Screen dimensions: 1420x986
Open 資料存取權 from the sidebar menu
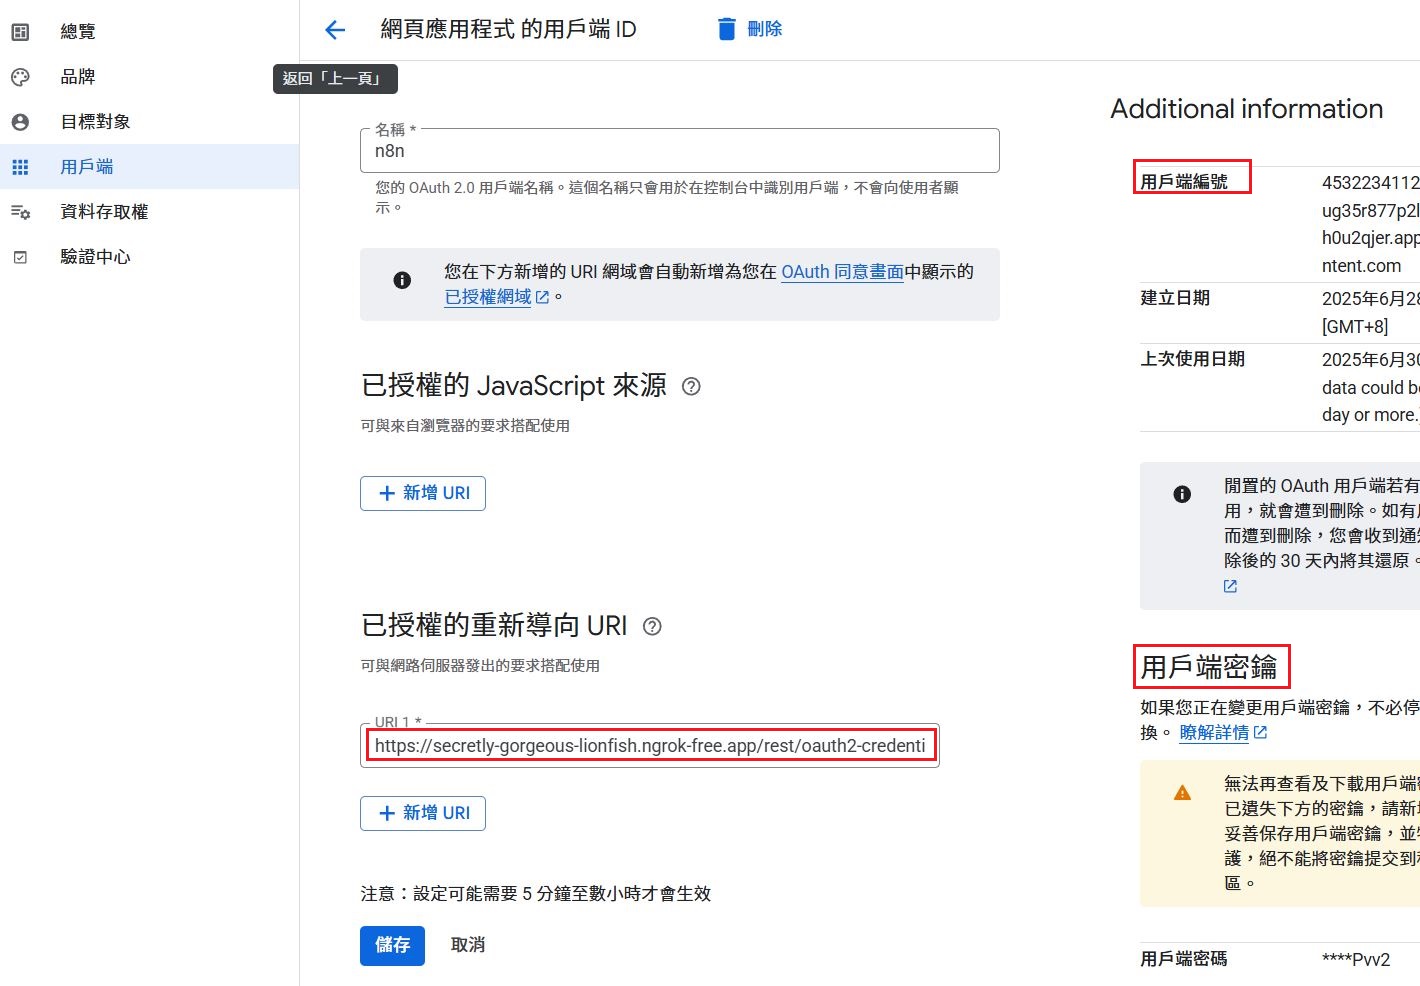click(104, 212)
